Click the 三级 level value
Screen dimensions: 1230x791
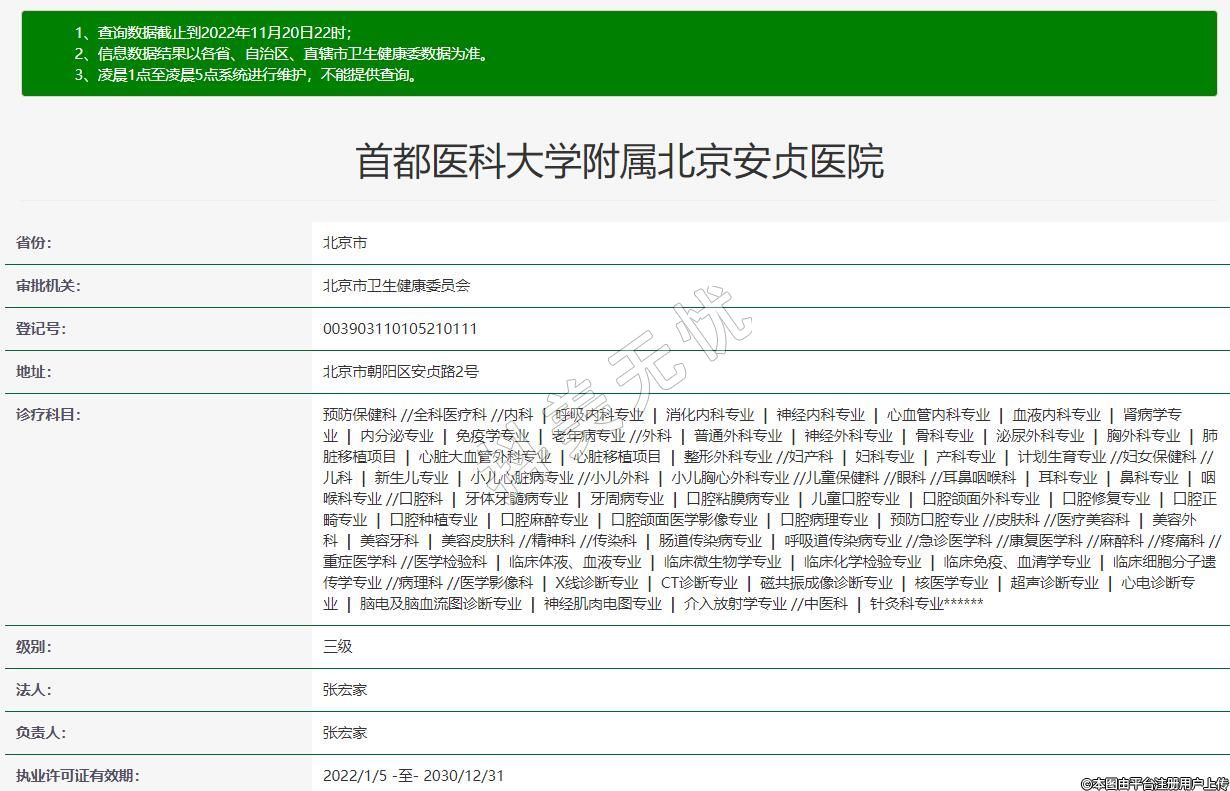point(338,647)
